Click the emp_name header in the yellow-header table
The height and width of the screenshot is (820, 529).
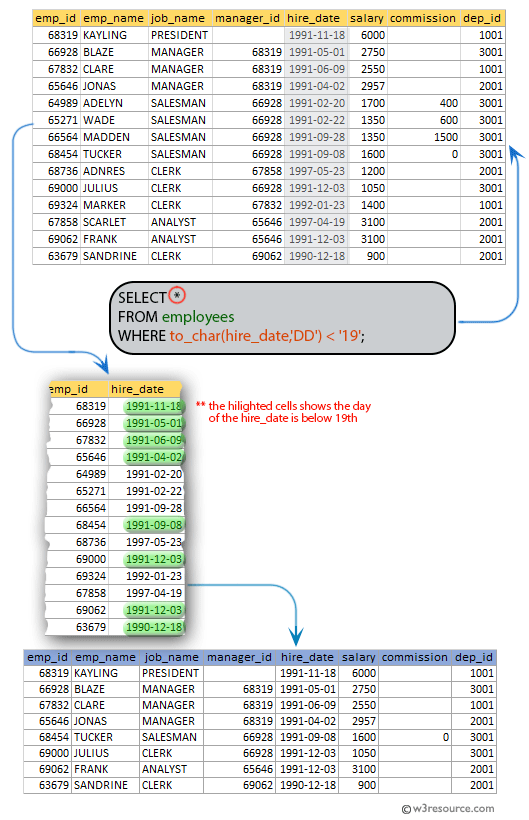point(113,18)
